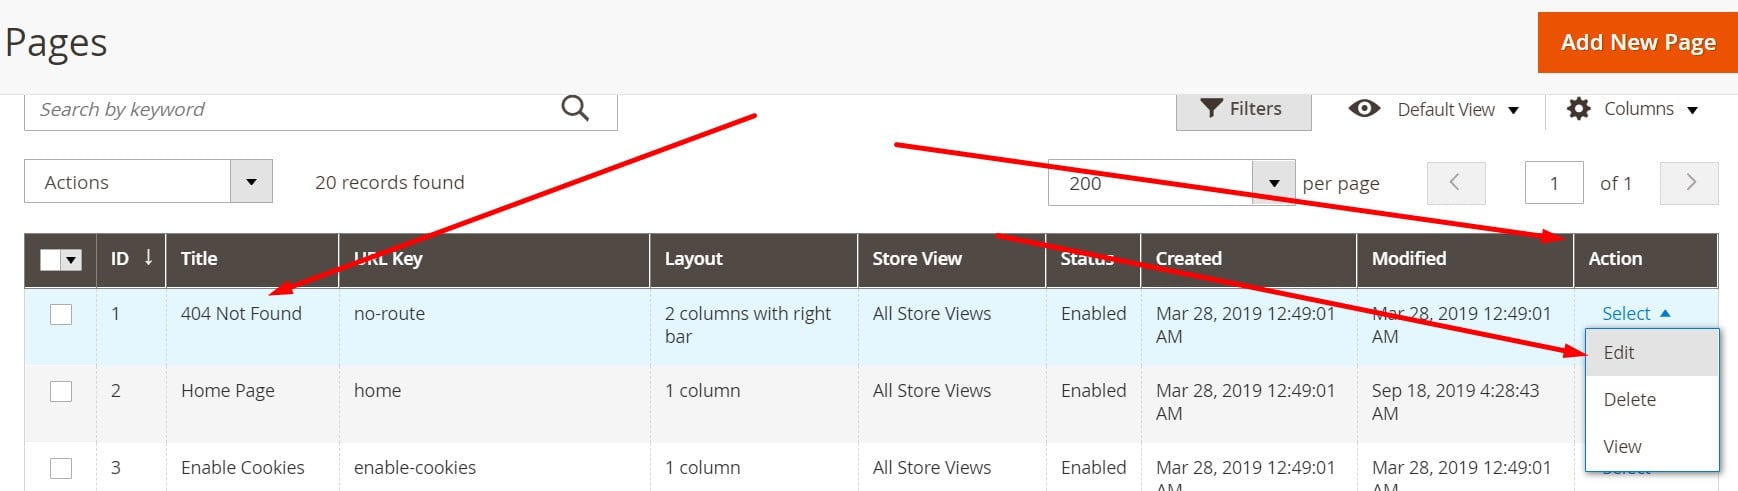The image size is (1738, 491).
Task: Click the Add New Page button
Action: (1638, 42)
